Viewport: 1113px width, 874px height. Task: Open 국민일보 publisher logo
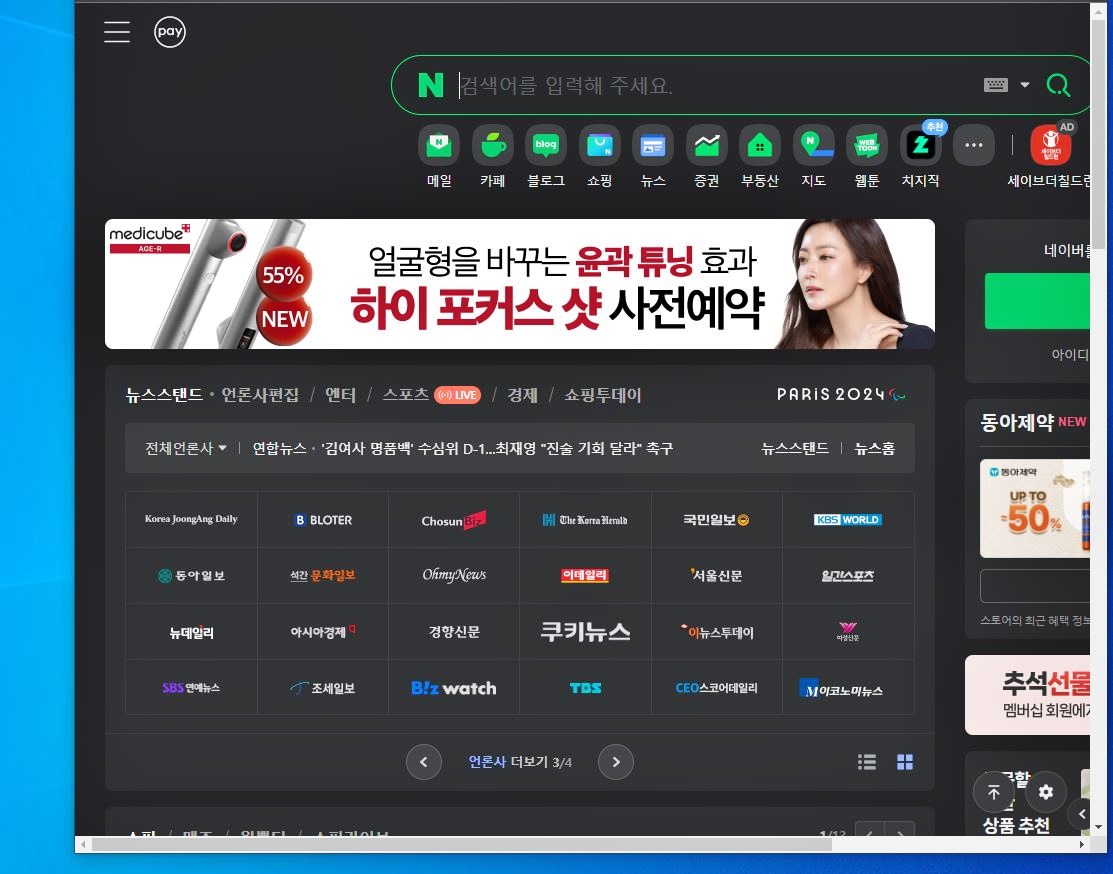pyautogui.click(x=717, y=520)
